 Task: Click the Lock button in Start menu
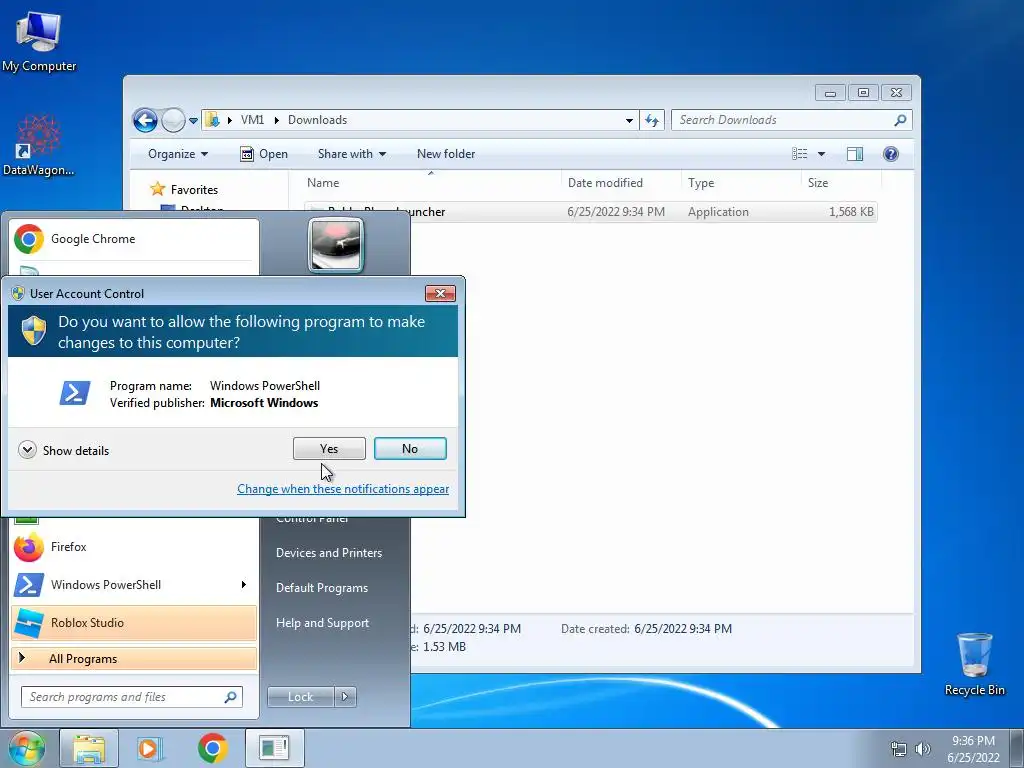pos(300,697)
